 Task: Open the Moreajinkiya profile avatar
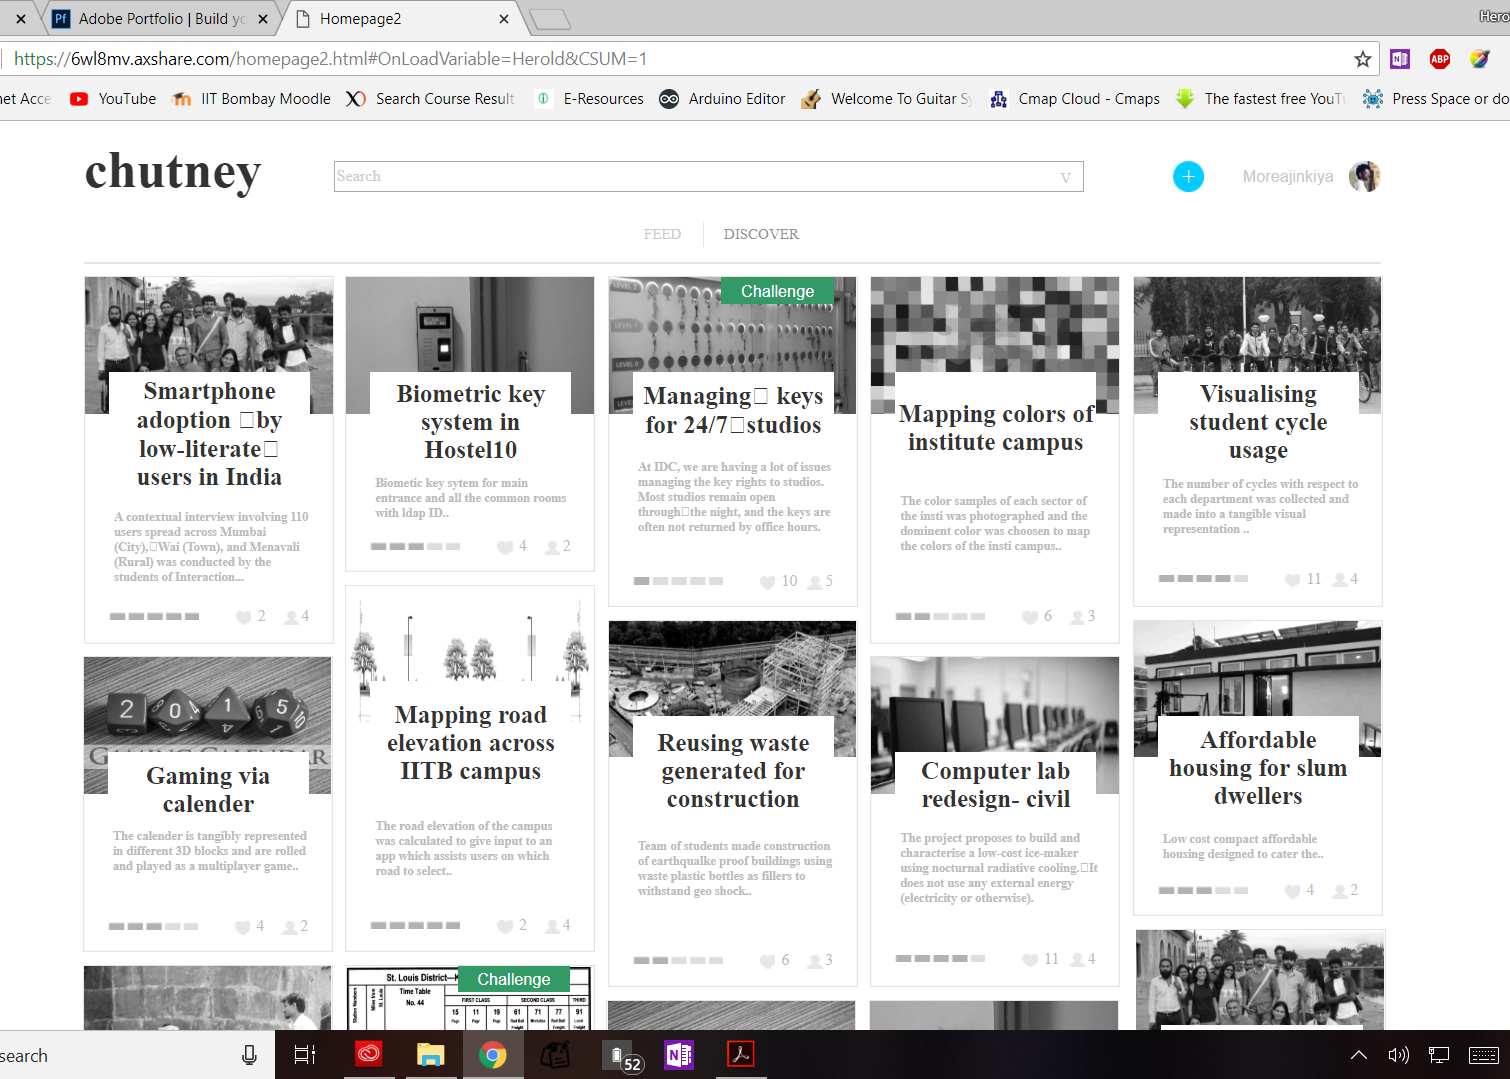pyautogui.click(x=1364, y=177)
